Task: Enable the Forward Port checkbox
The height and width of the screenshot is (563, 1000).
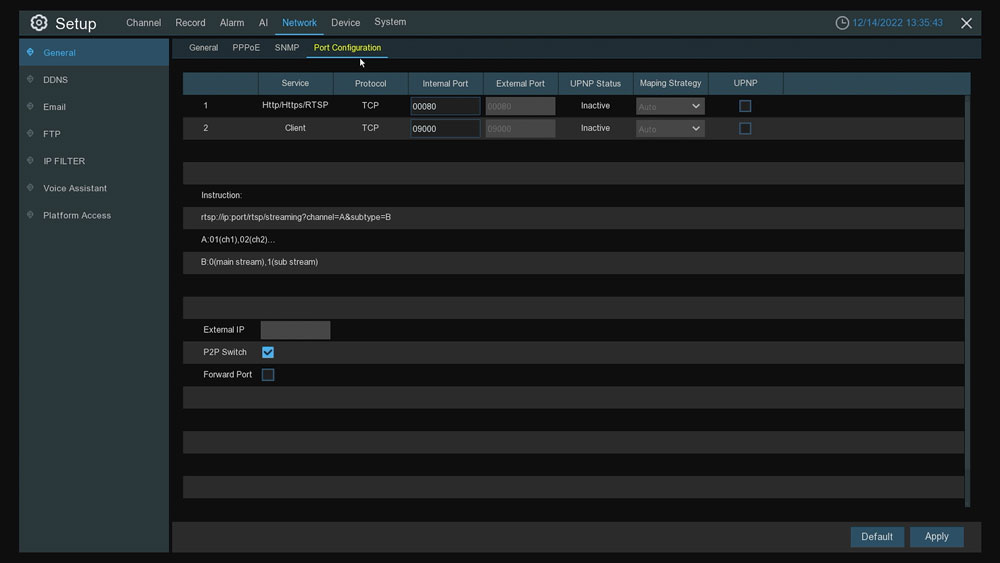Action: [x=268, y=374]
